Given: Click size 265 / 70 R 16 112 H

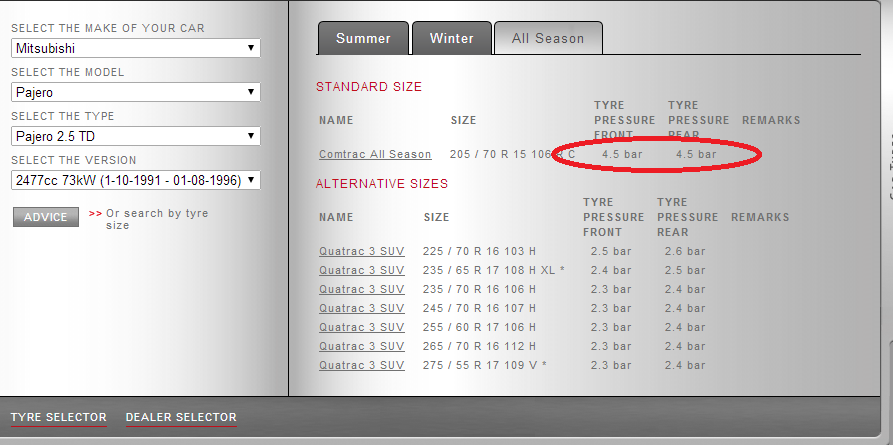Looking at the screenshot, I should pos(480,346).
